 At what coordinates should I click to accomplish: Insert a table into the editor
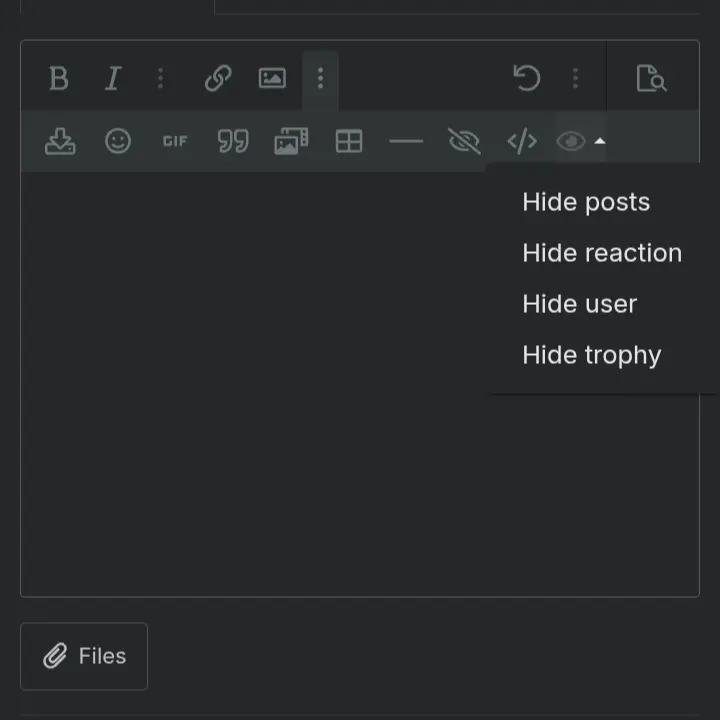point(349,141)
